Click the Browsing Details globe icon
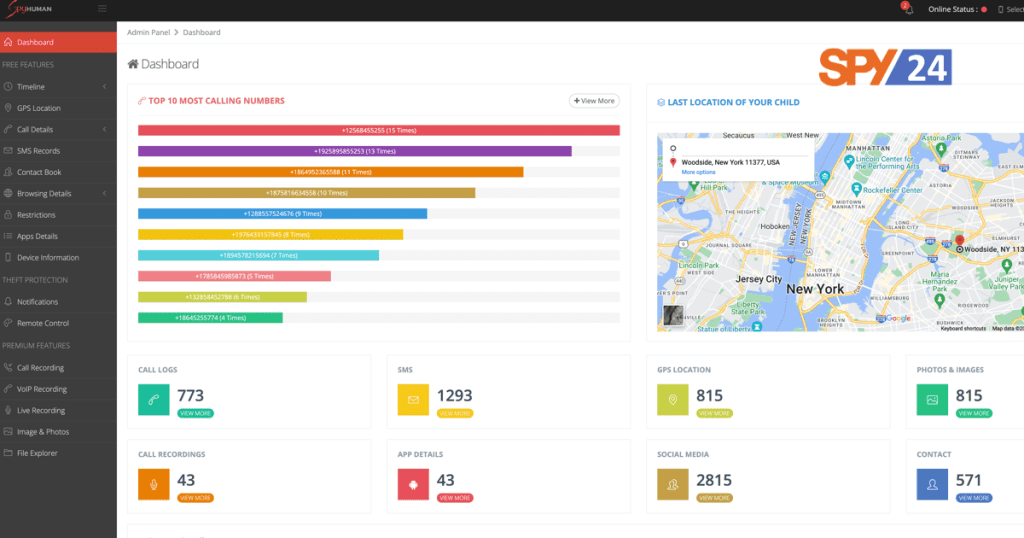1024x538 pixels. (x=8, y=193)
